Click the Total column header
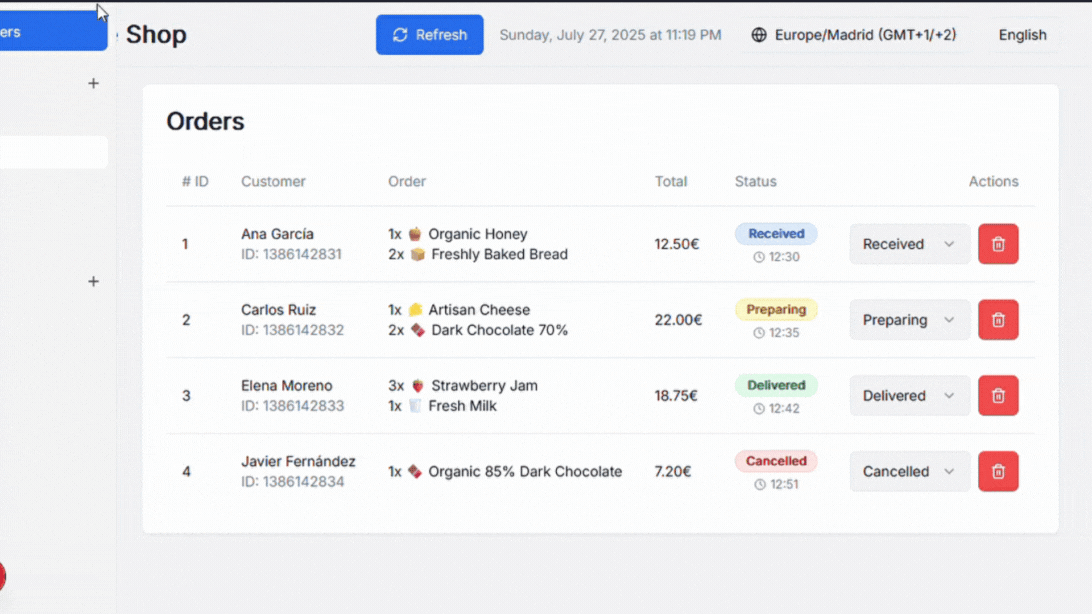Image resolution: width=1092 pixels, height=614 pixels. pyautogui.click(x=671, y=181)
